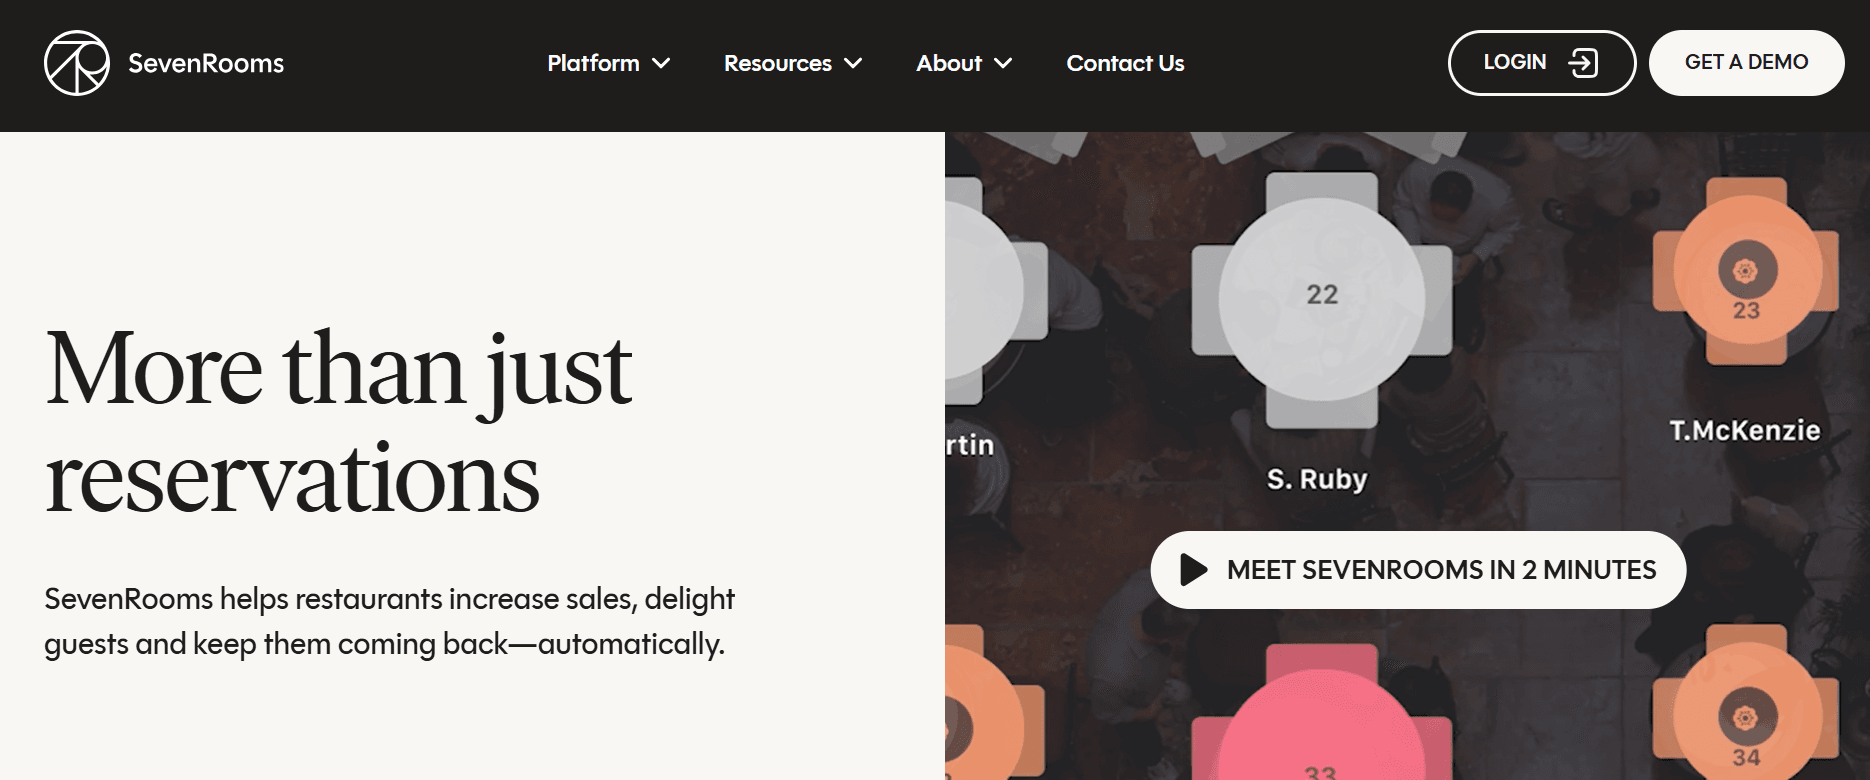The width and height of the screenshot is (1870, 780).
Task: Expand the About dropdown chevron
Action: [1003, 64]
